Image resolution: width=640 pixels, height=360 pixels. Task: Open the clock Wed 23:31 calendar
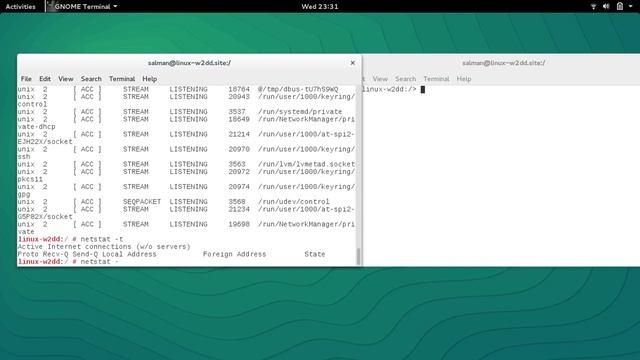coord(320,7)
